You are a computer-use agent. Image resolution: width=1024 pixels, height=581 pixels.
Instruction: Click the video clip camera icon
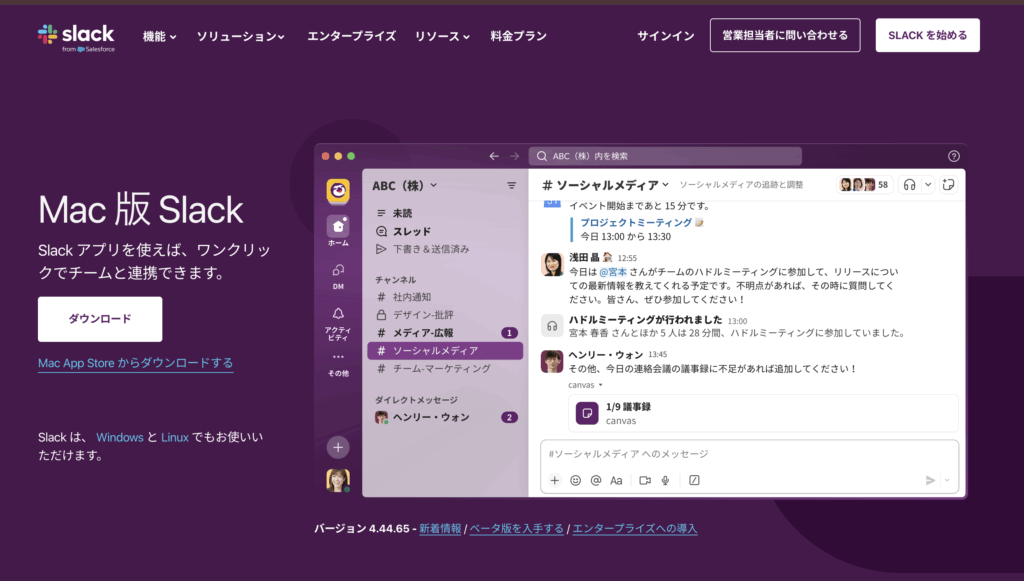(x=645, y=480)
